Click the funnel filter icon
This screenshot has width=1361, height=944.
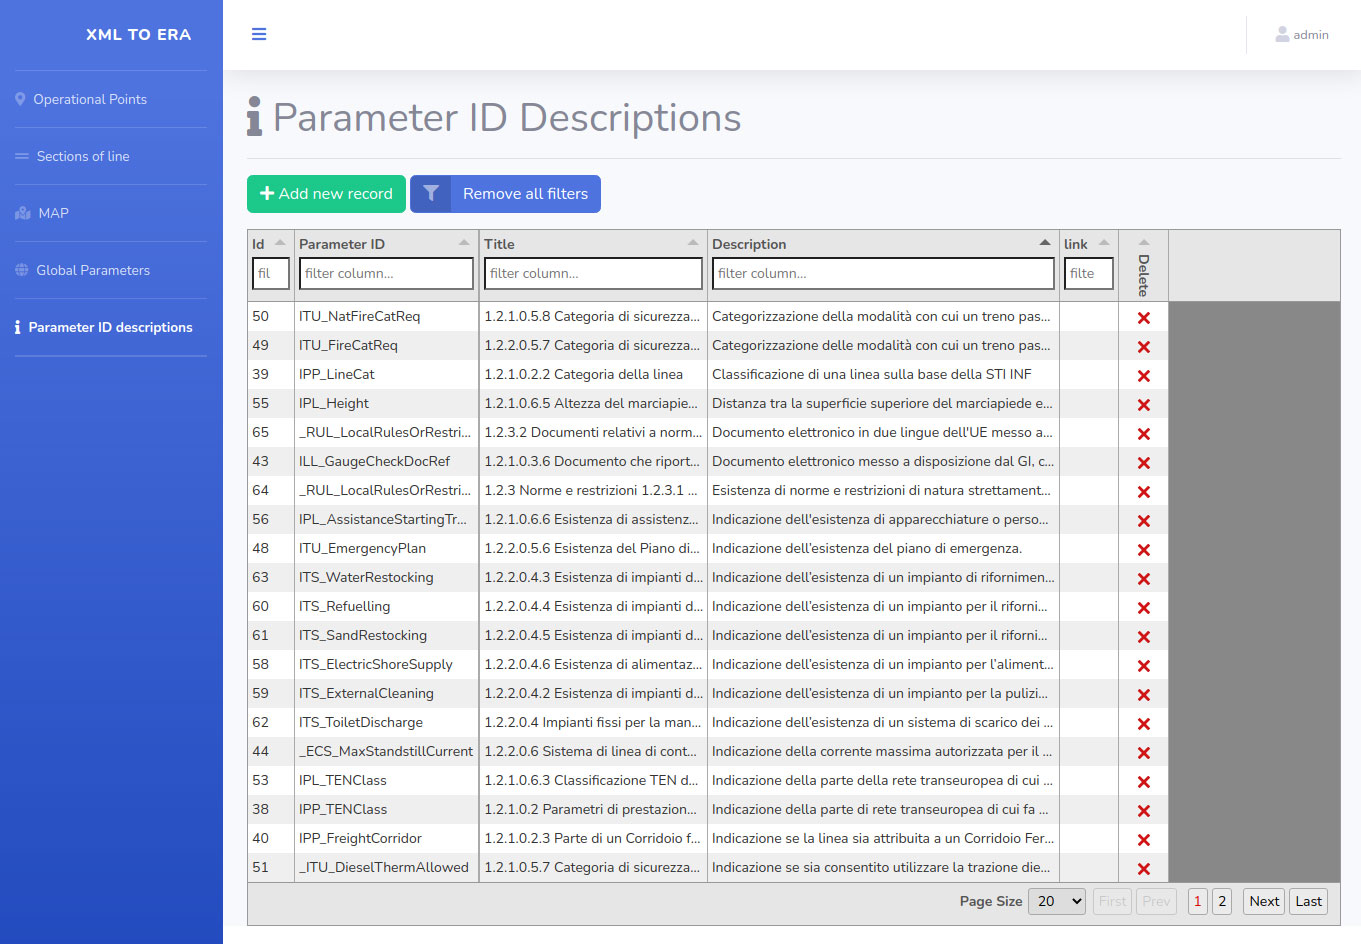point(431,194)
